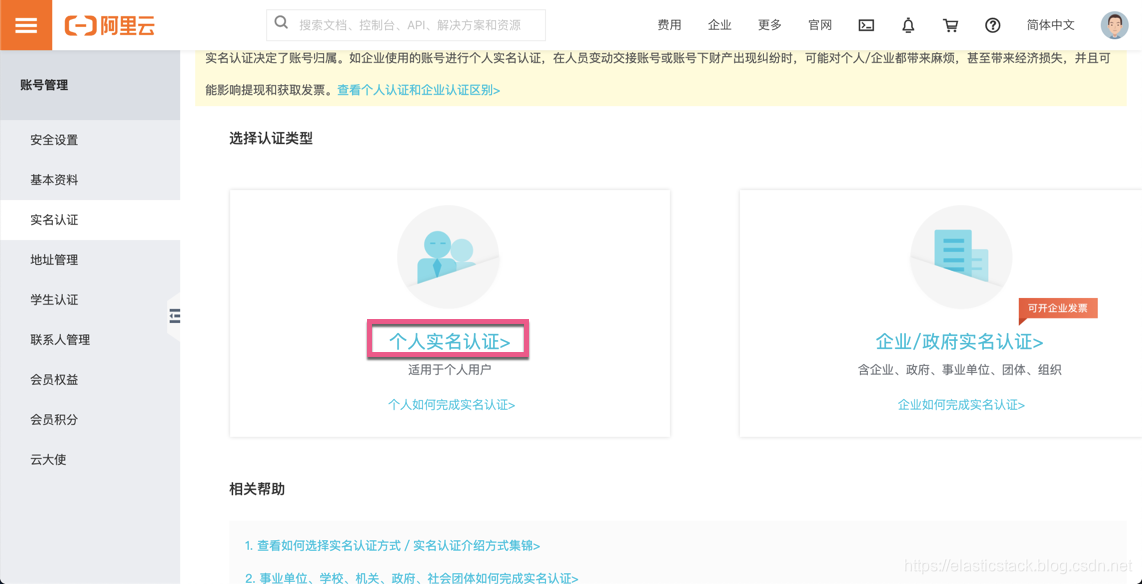1142x584 pixels.
Task: Open the Cloud Shell terminal icon
Action: point(866,25)
